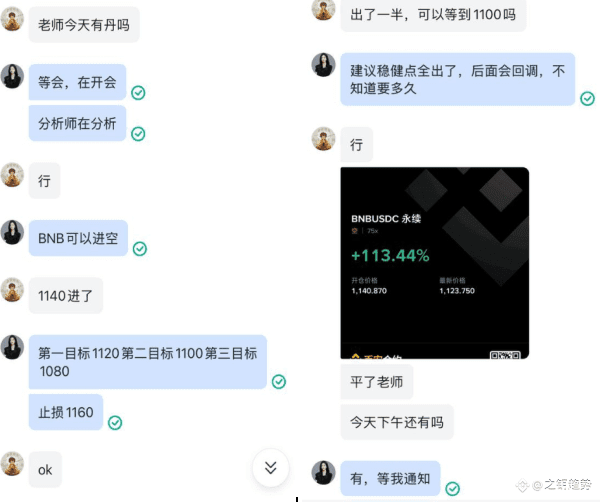
Task: Select the '今天下午还有吗' message bubble
Action: tap(397, 422)
